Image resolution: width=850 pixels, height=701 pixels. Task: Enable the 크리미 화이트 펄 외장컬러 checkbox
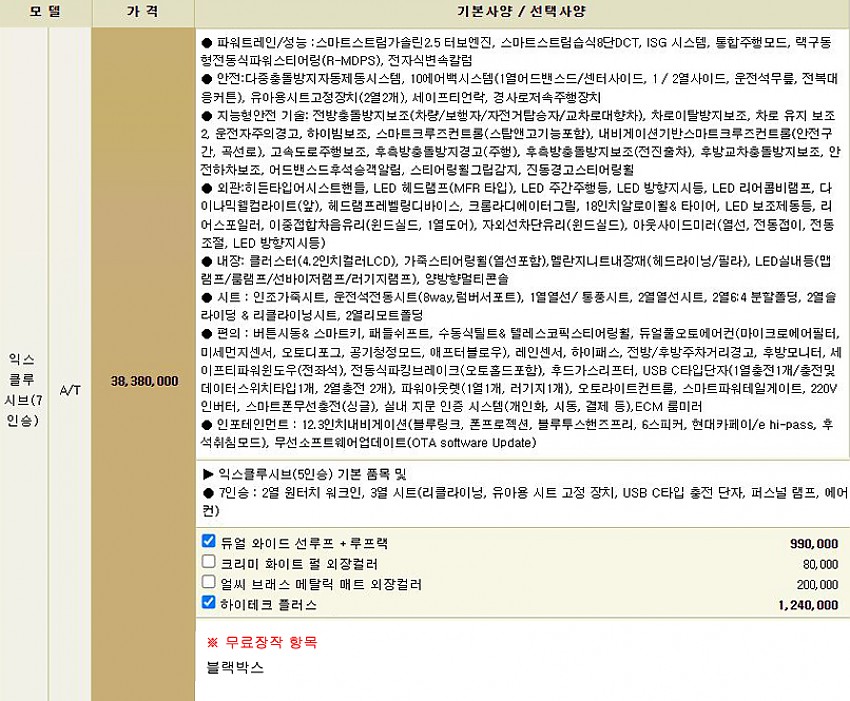(208, 562)
